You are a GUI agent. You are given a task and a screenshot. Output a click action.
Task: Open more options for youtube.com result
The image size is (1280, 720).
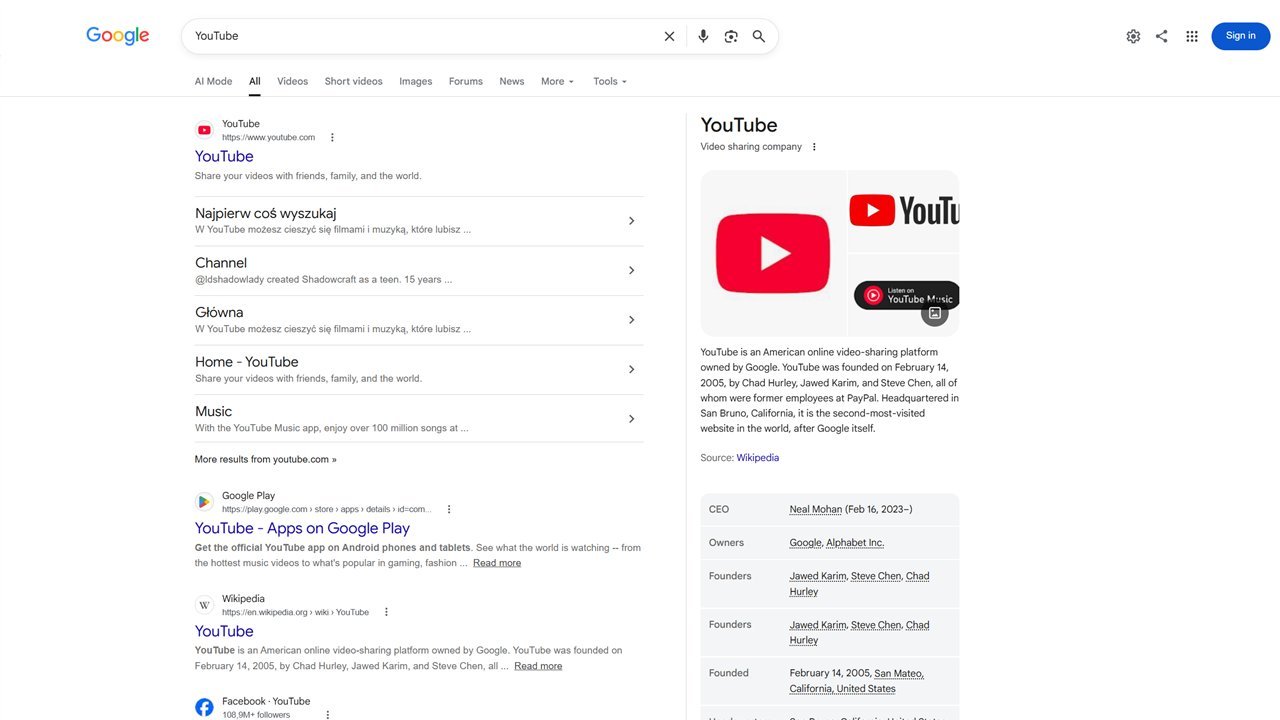tap(333, 138)
